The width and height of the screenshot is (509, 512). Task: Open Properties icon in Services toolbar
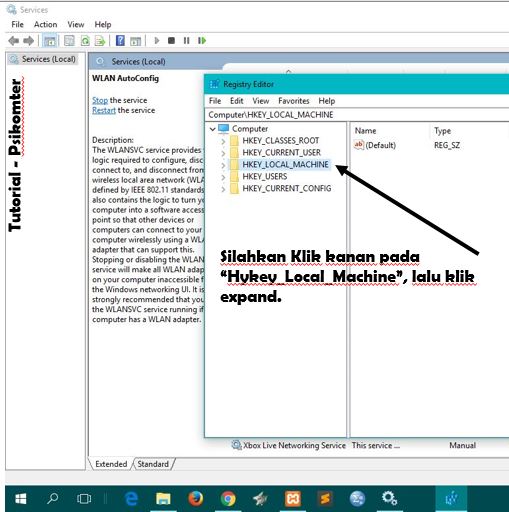[x=69, y=41]
